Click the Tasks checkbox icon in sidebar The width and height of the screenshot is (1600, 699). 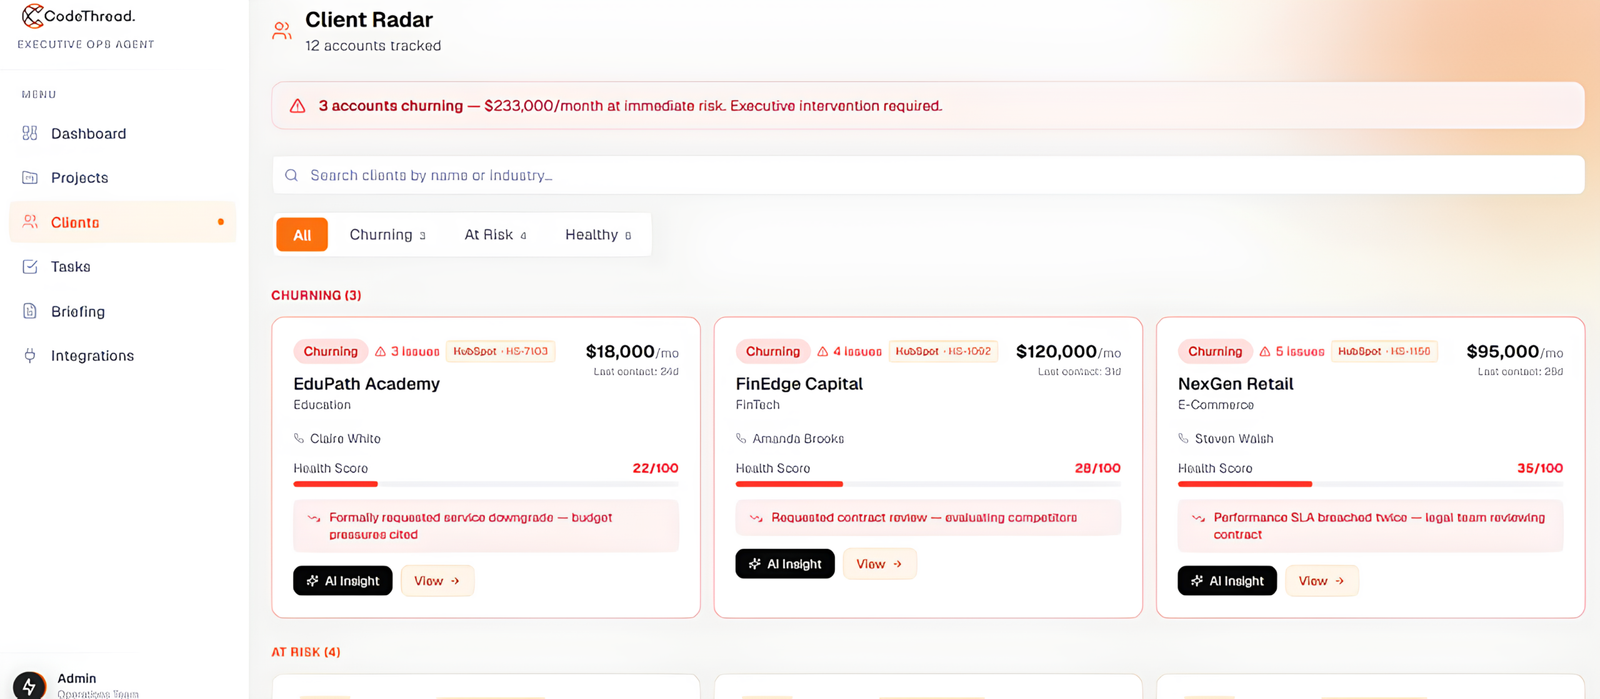[30, 266]
